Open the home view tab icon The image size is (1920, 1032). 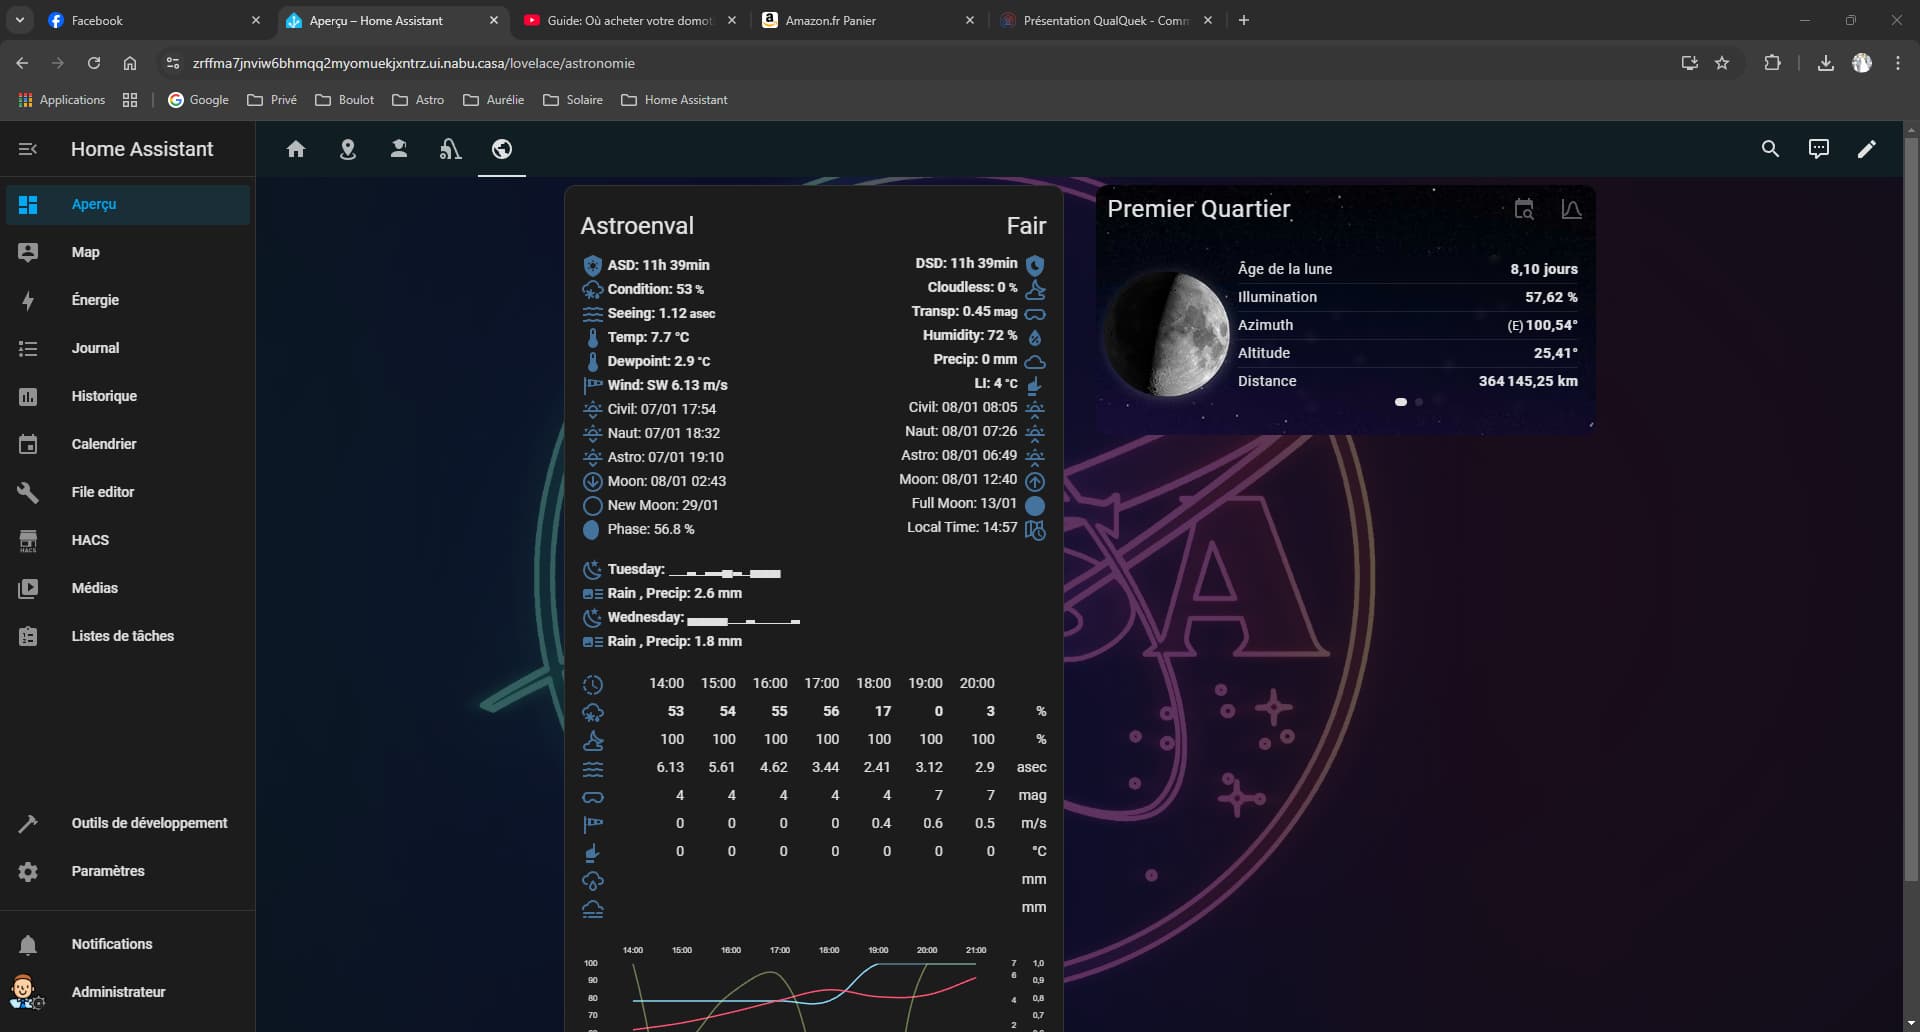(x=296, y=149)
